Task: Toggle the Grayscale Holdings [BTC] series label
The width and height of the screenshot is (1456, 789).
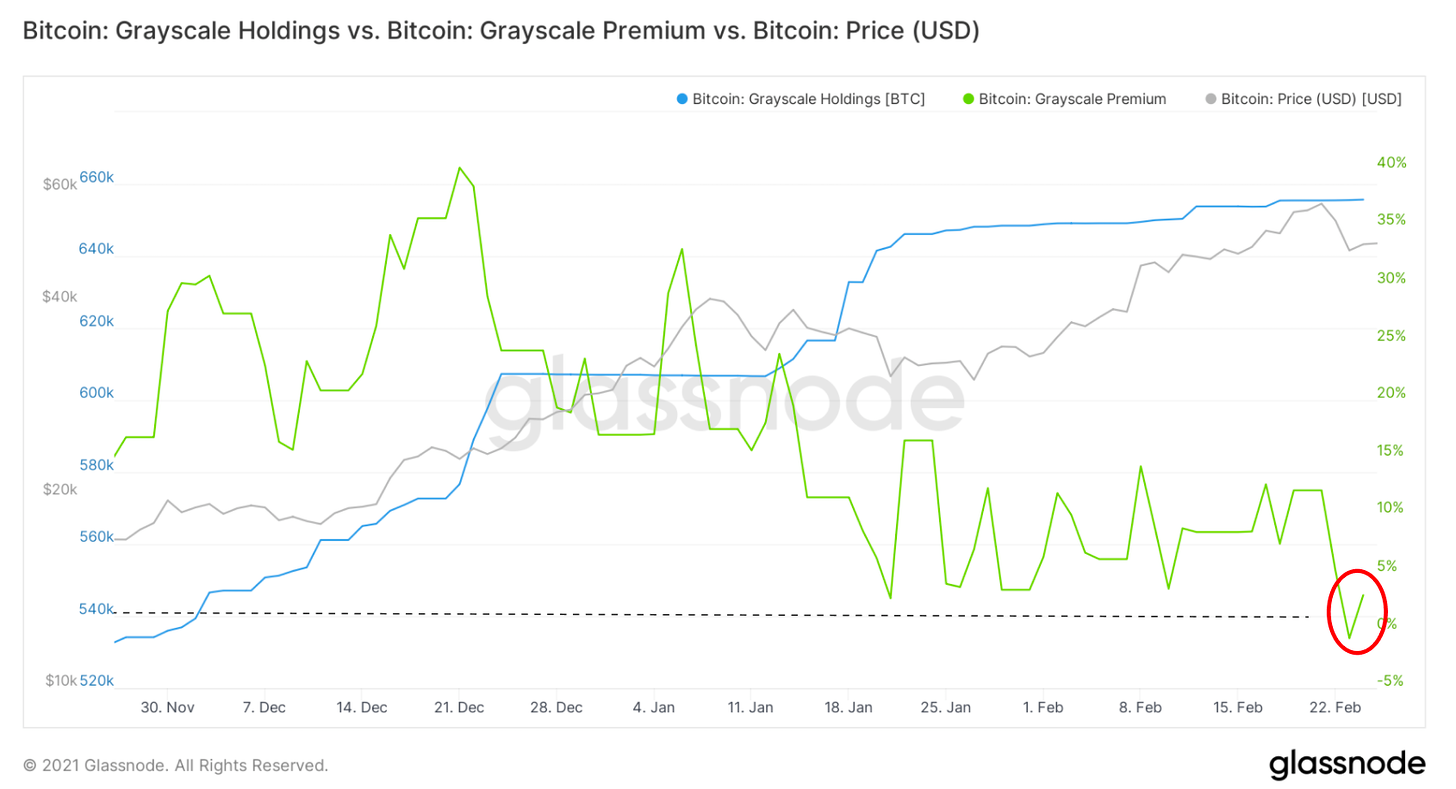Action: click(808, 99)
